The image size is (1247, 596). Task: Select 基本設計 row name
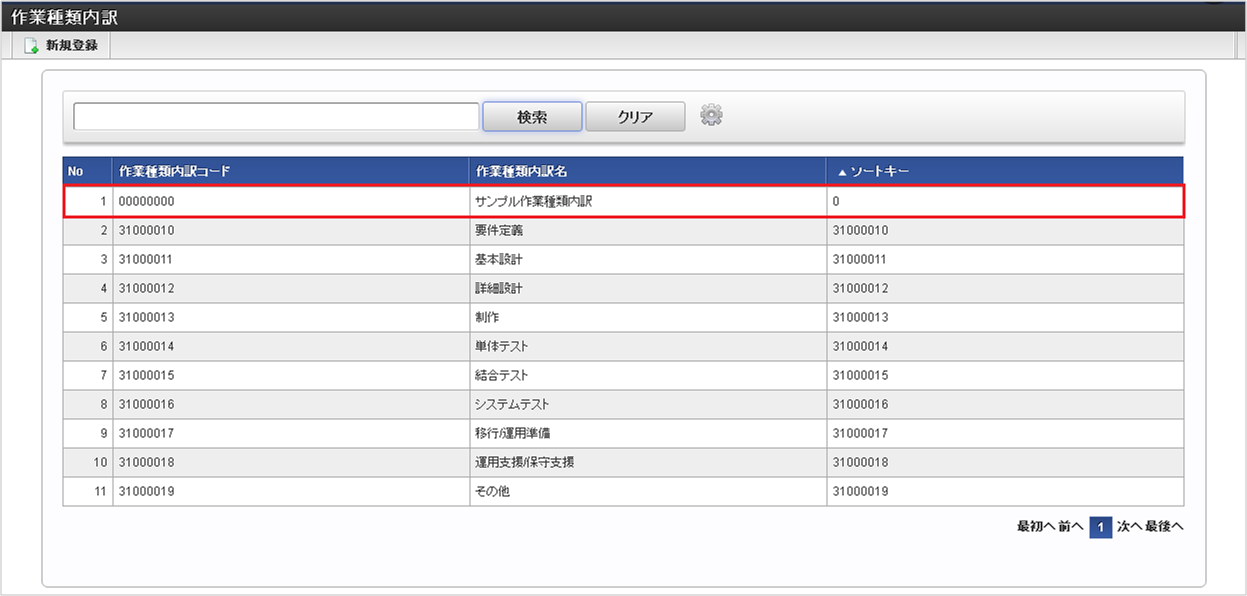click(499, 260)
